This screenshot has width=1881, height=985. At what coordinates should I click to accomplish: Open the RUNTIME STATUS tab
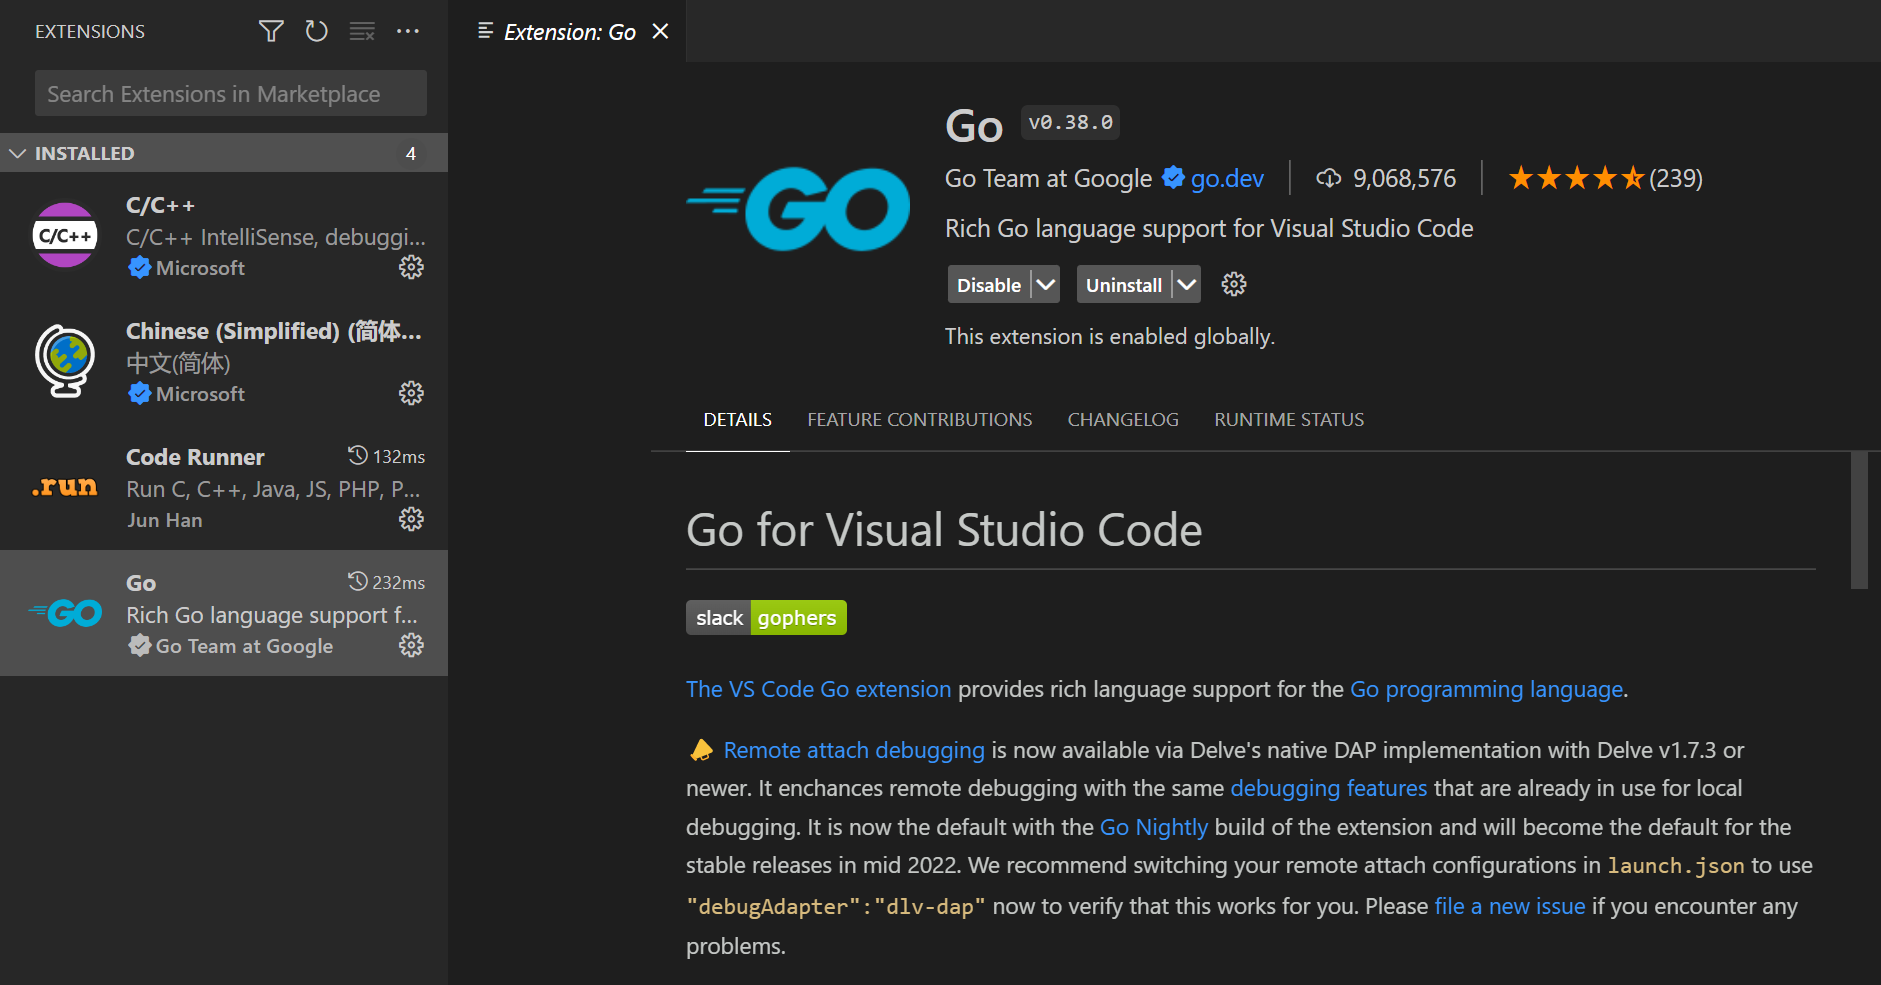click(x=1289, y=420)
